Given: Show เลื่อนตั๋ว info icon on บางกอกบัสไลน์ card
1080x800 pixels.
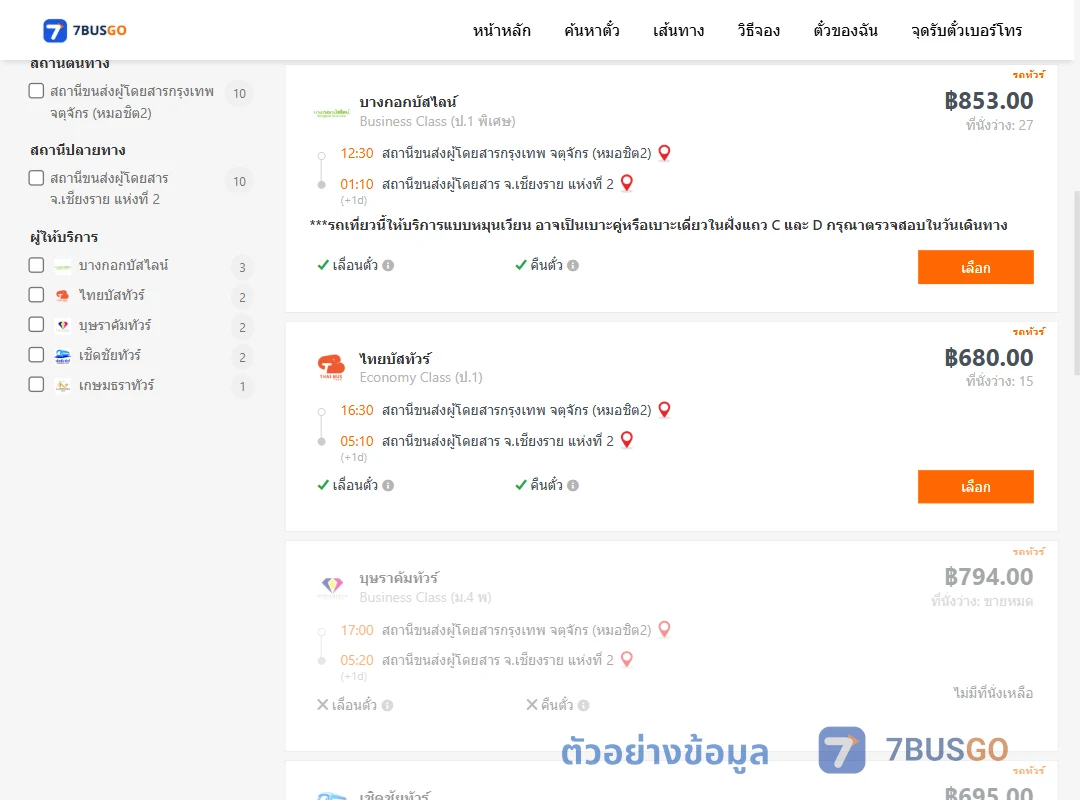Looking at the screenshot, I should point(388,265).
